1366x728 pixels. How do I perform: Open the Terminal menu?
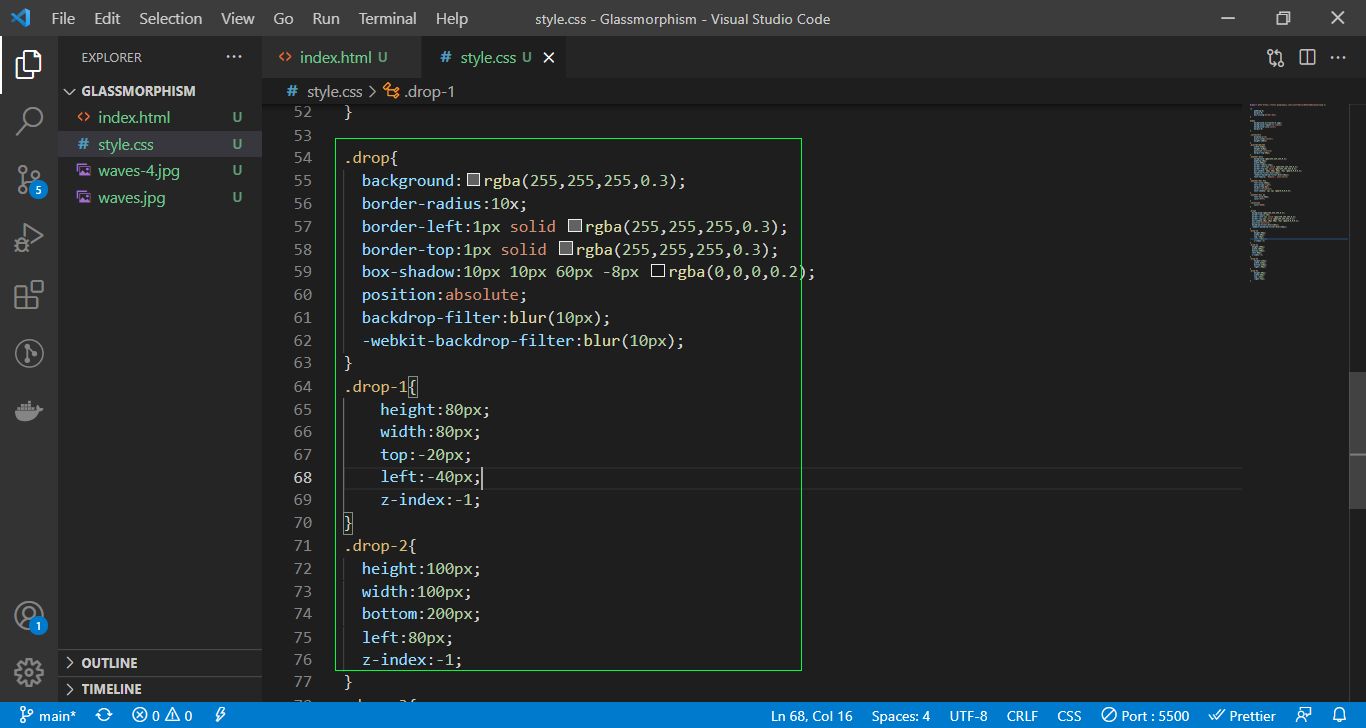coord(387,18)
